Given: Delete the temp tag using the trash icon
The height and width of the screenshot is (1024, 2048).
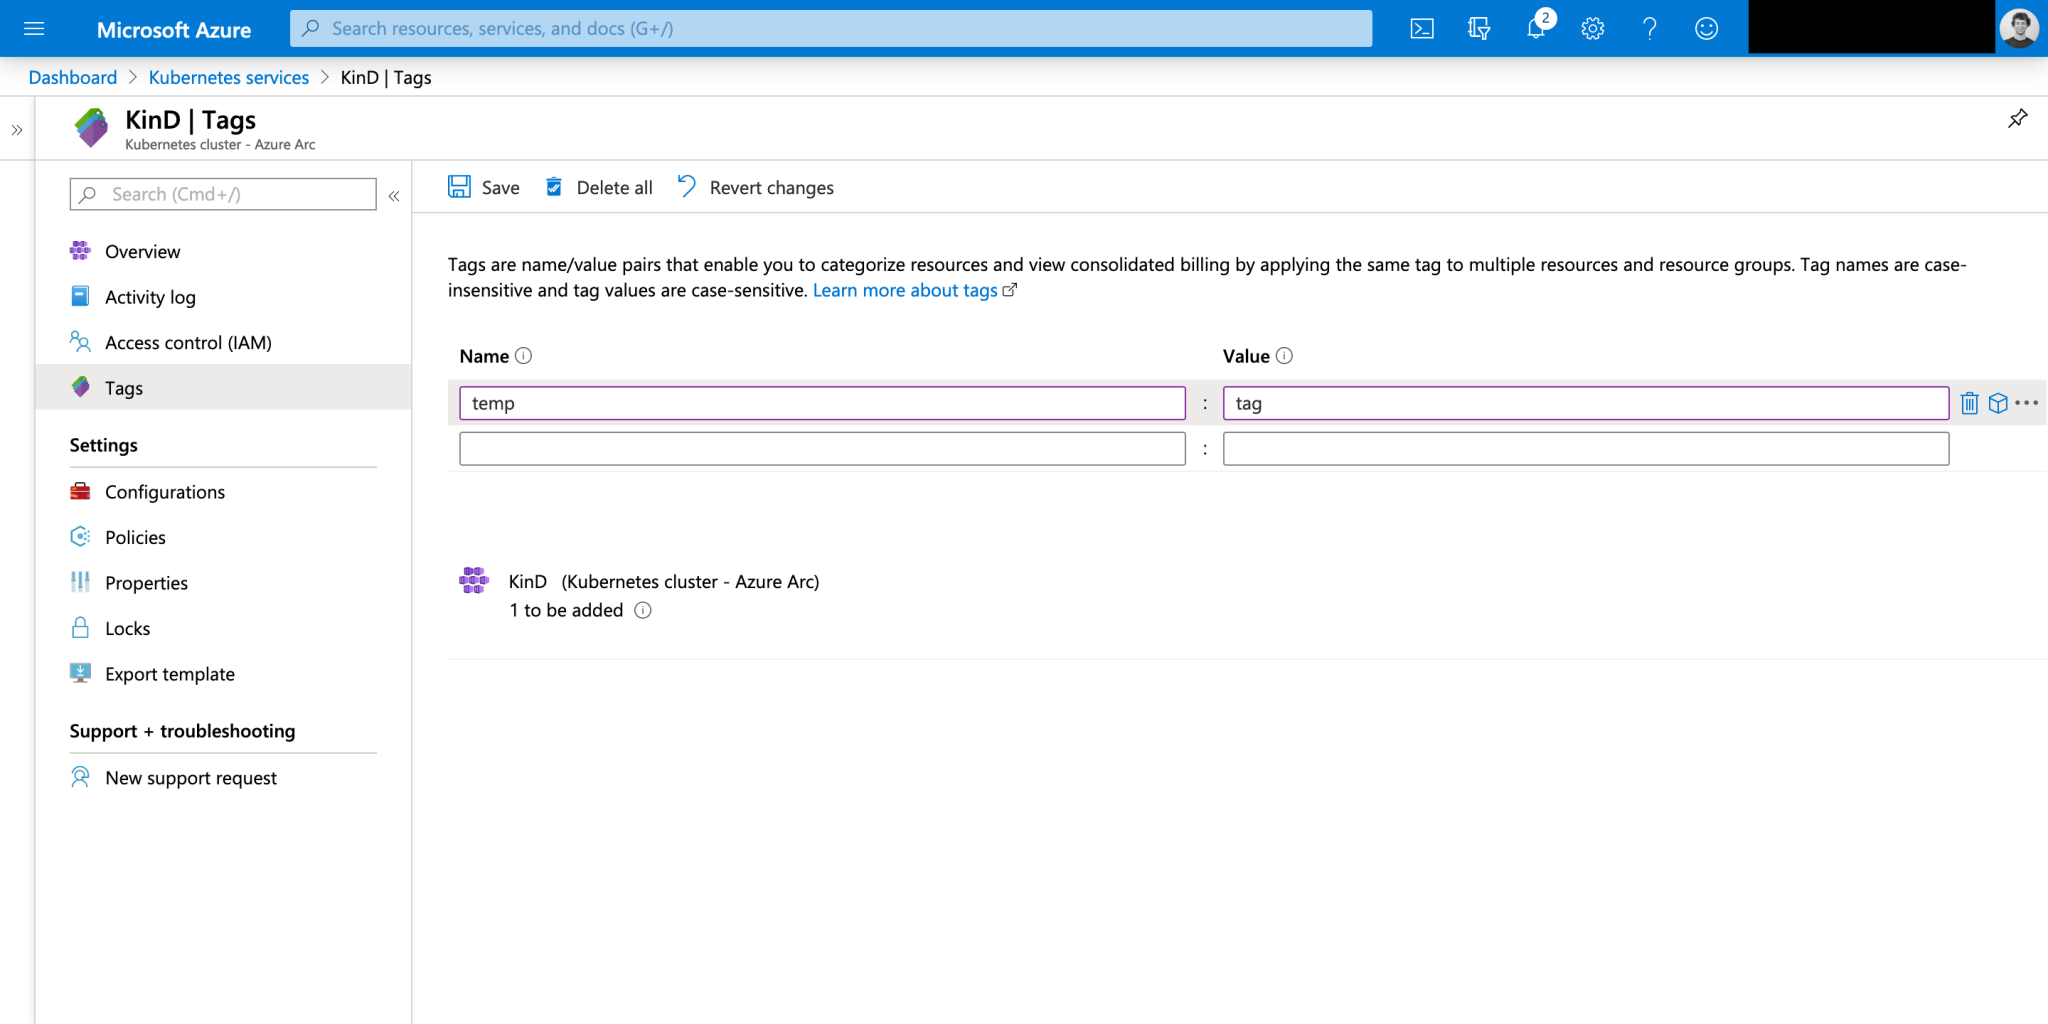Looking at the screenshot, I should click(1969, 402).
